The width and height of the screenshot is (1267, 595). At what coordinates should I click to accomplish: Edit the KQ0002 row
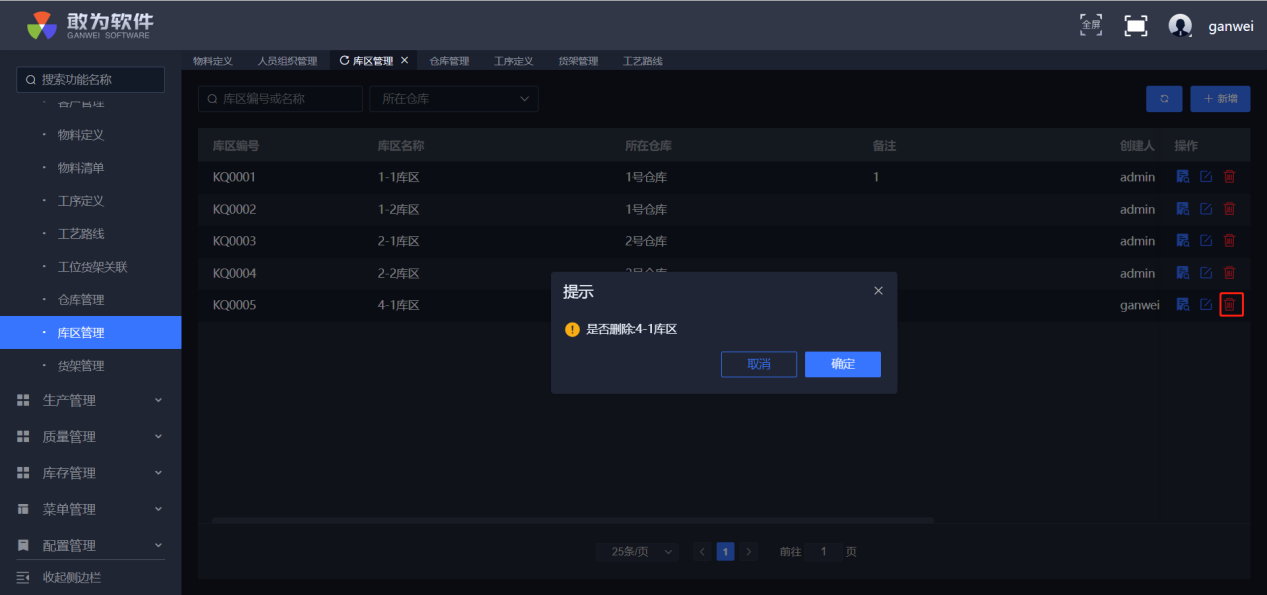1206,209
